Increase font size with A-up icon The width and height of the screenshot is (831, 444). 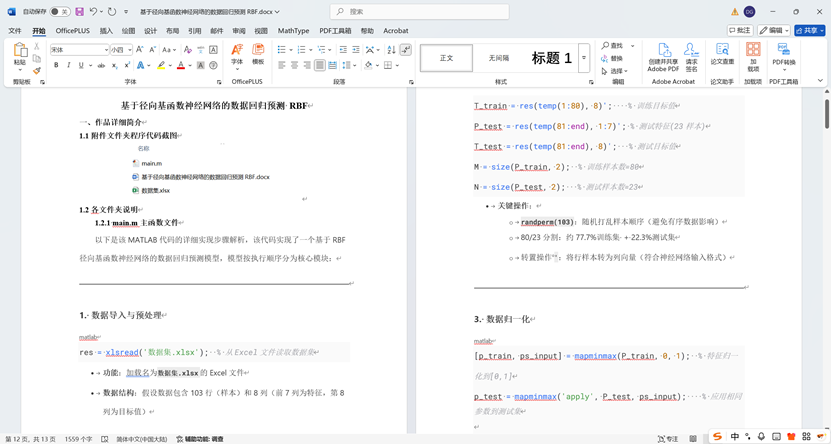[140, 50]
